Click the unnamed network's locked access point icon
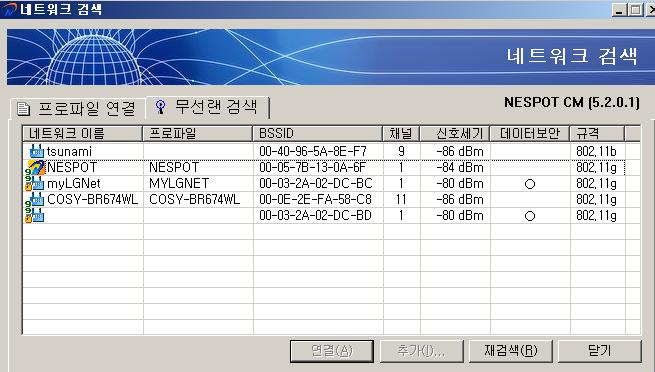Viewport: 655px width, 372px height. 35,215
